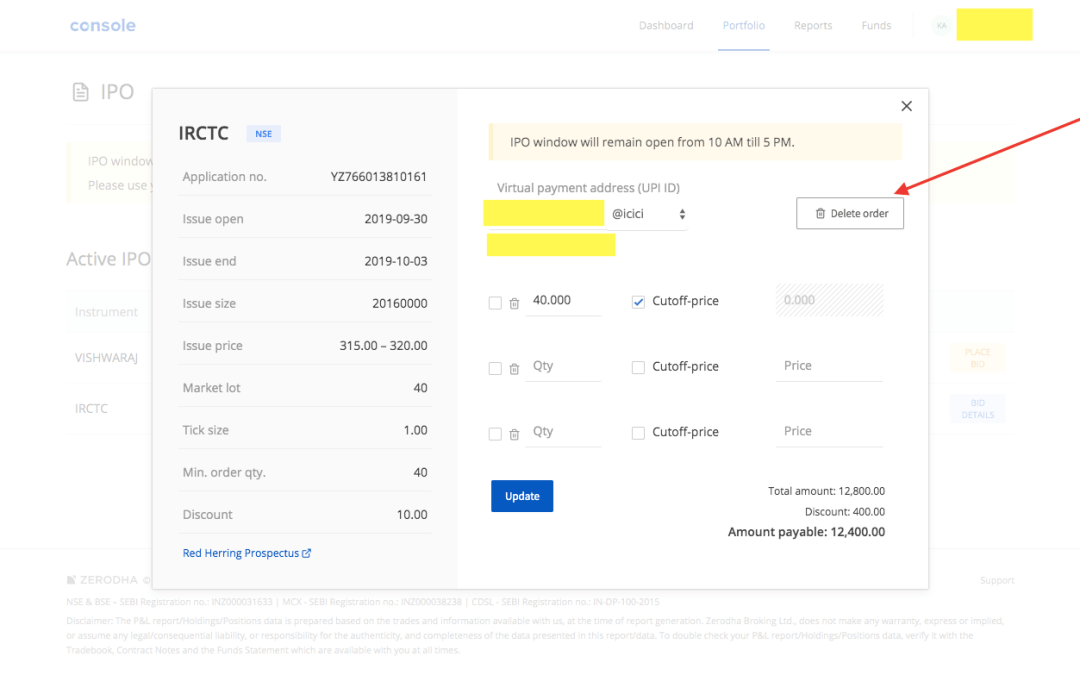Image resolution: width=1080 pixels, height=675 pixels.
Task: Click the second row Price field
Action: (x=829, y=366)
